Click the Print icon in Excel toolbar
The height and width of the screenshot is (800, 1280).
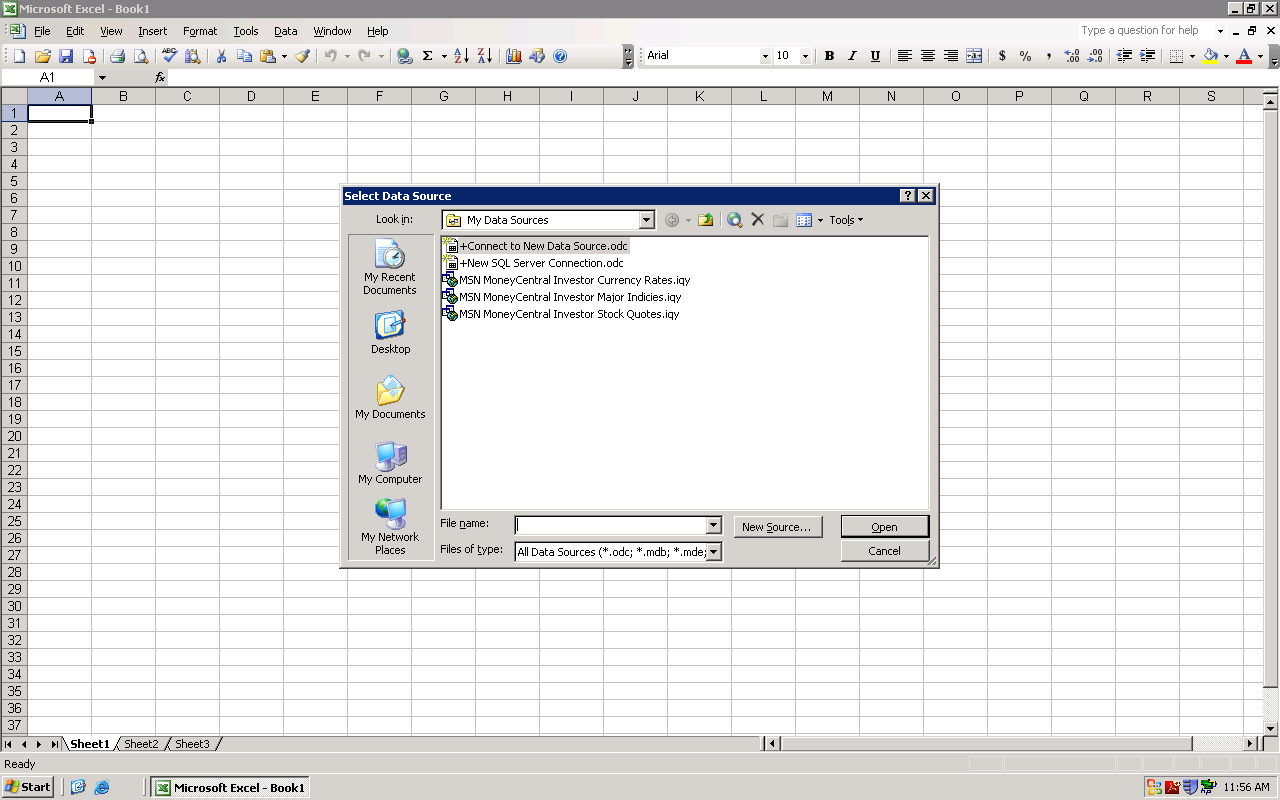coord(117,56)
